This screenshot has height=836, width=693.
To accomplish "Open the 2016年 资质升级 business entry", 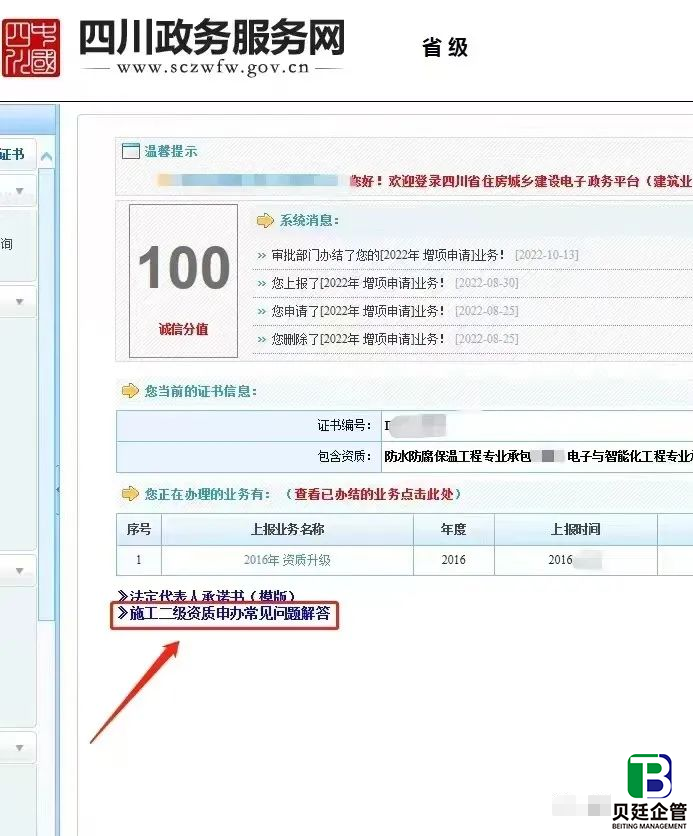I will coord(287,560).
